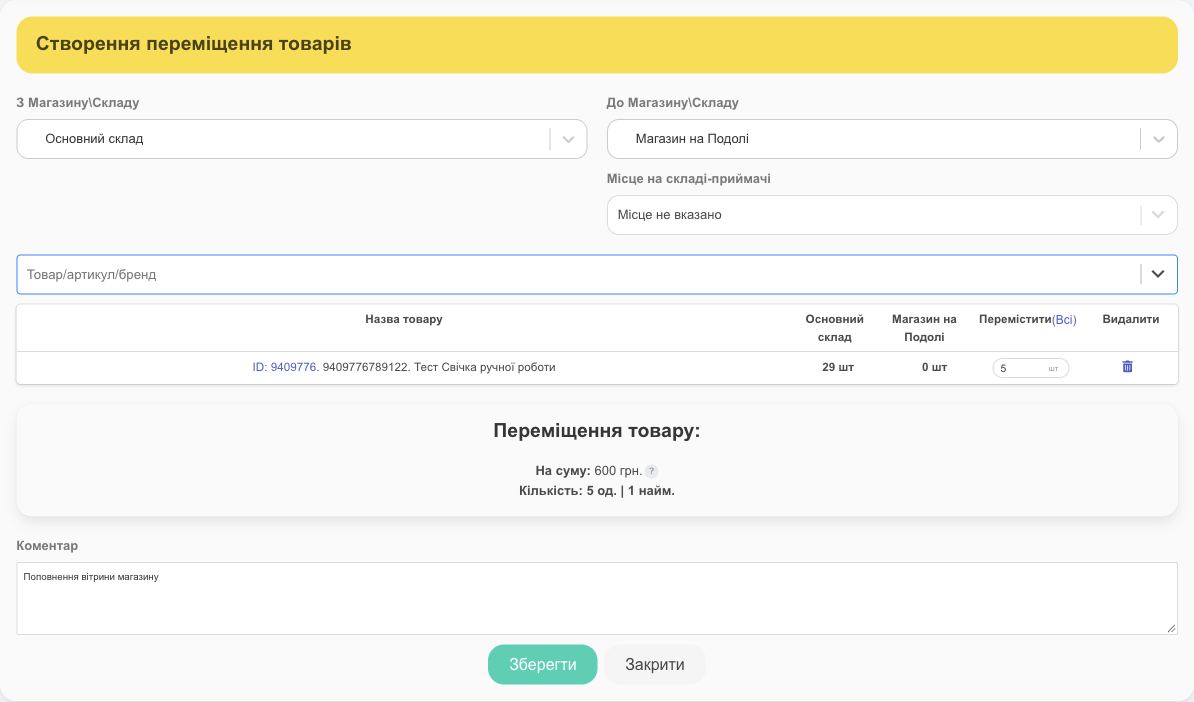
Task: Expand the source warehouse chevron for Основний склад
Action: pyautogui.click(x=568, y=139)
